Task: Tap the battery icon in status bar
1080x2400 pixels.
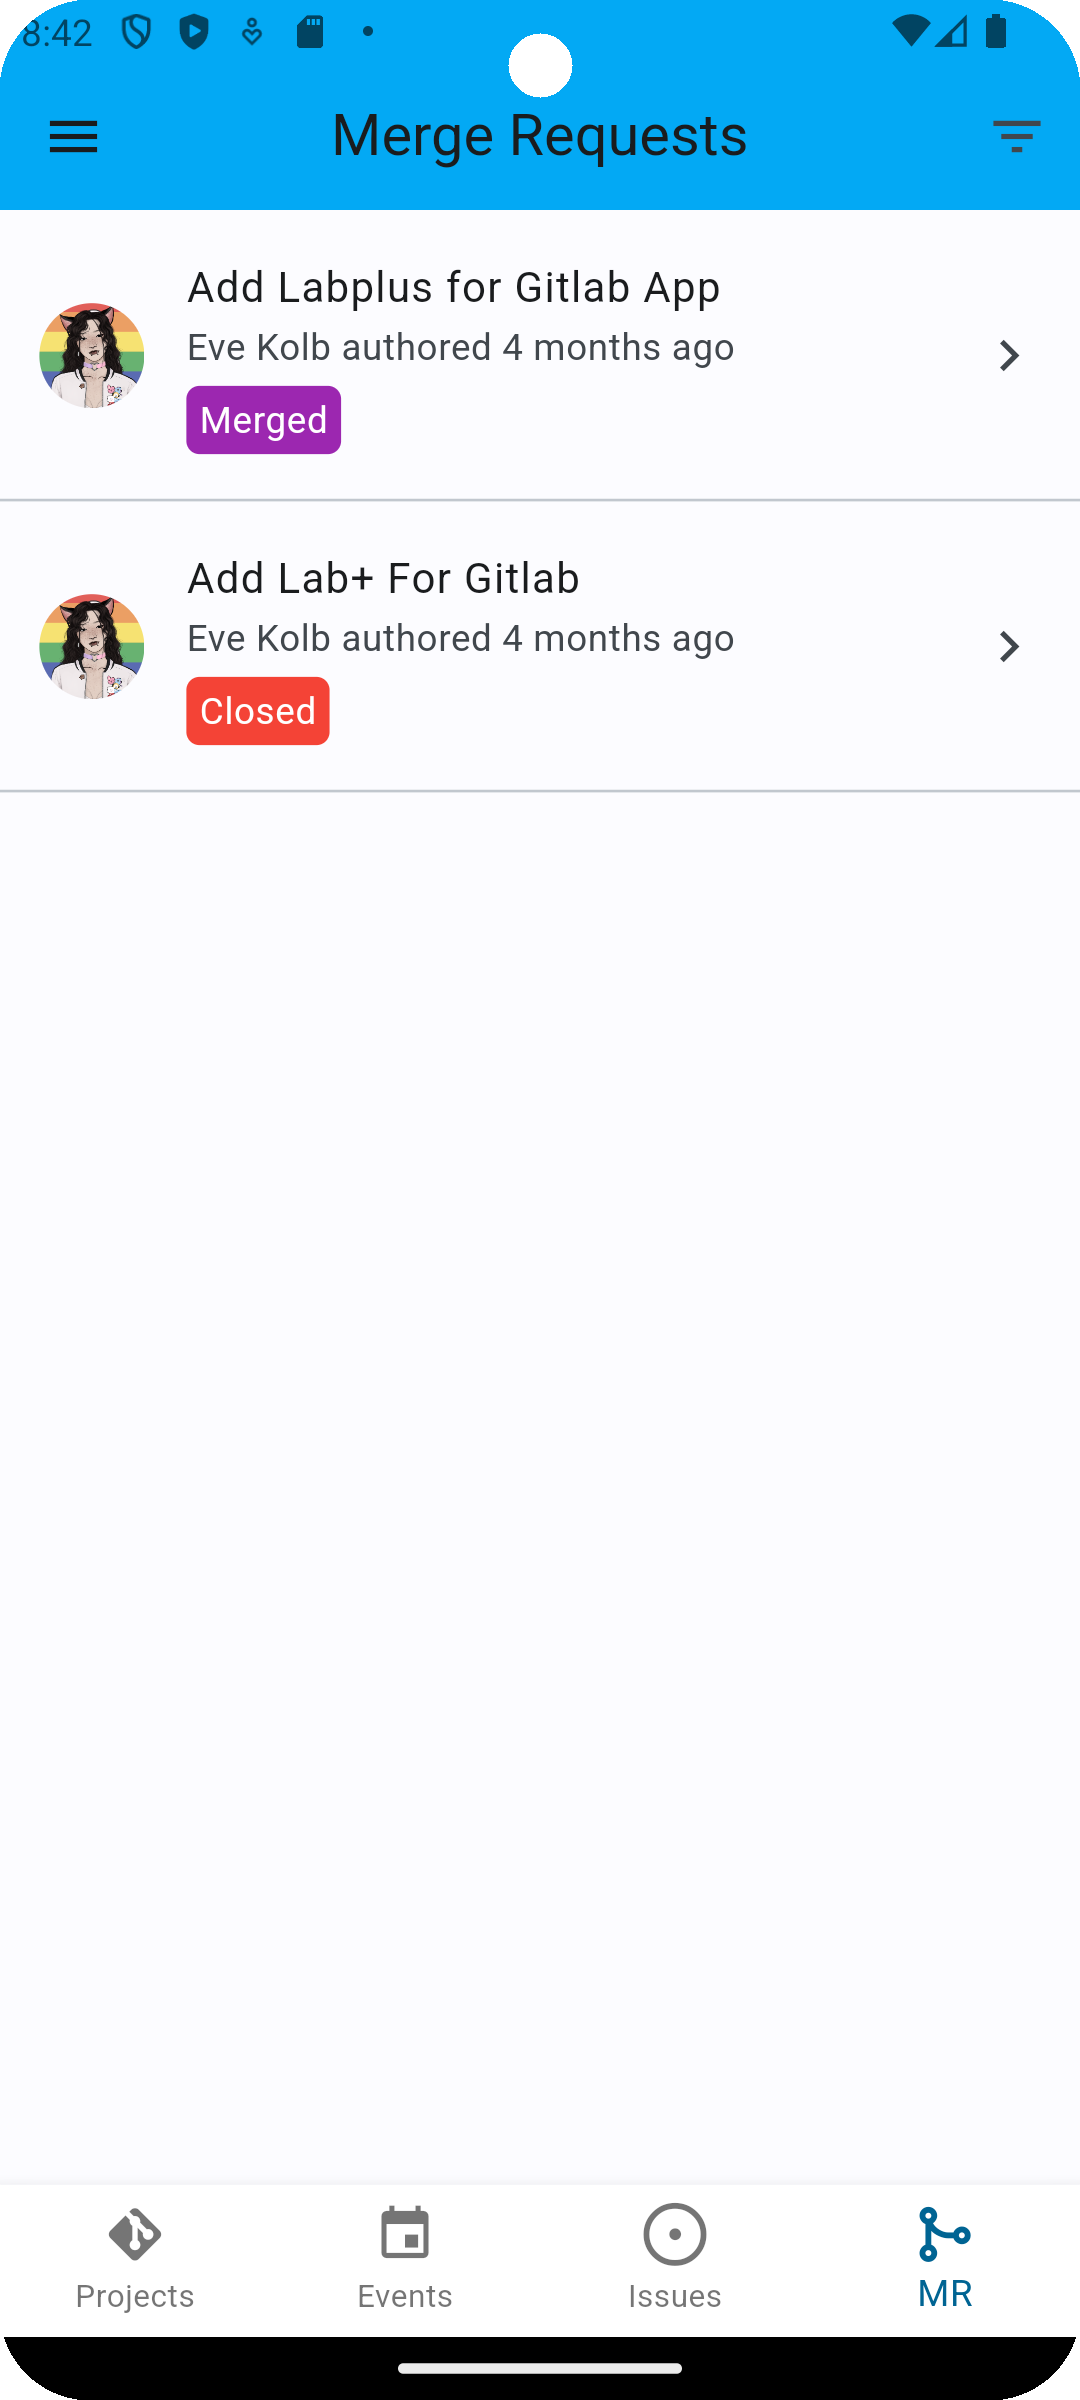Action: [996, 31]
